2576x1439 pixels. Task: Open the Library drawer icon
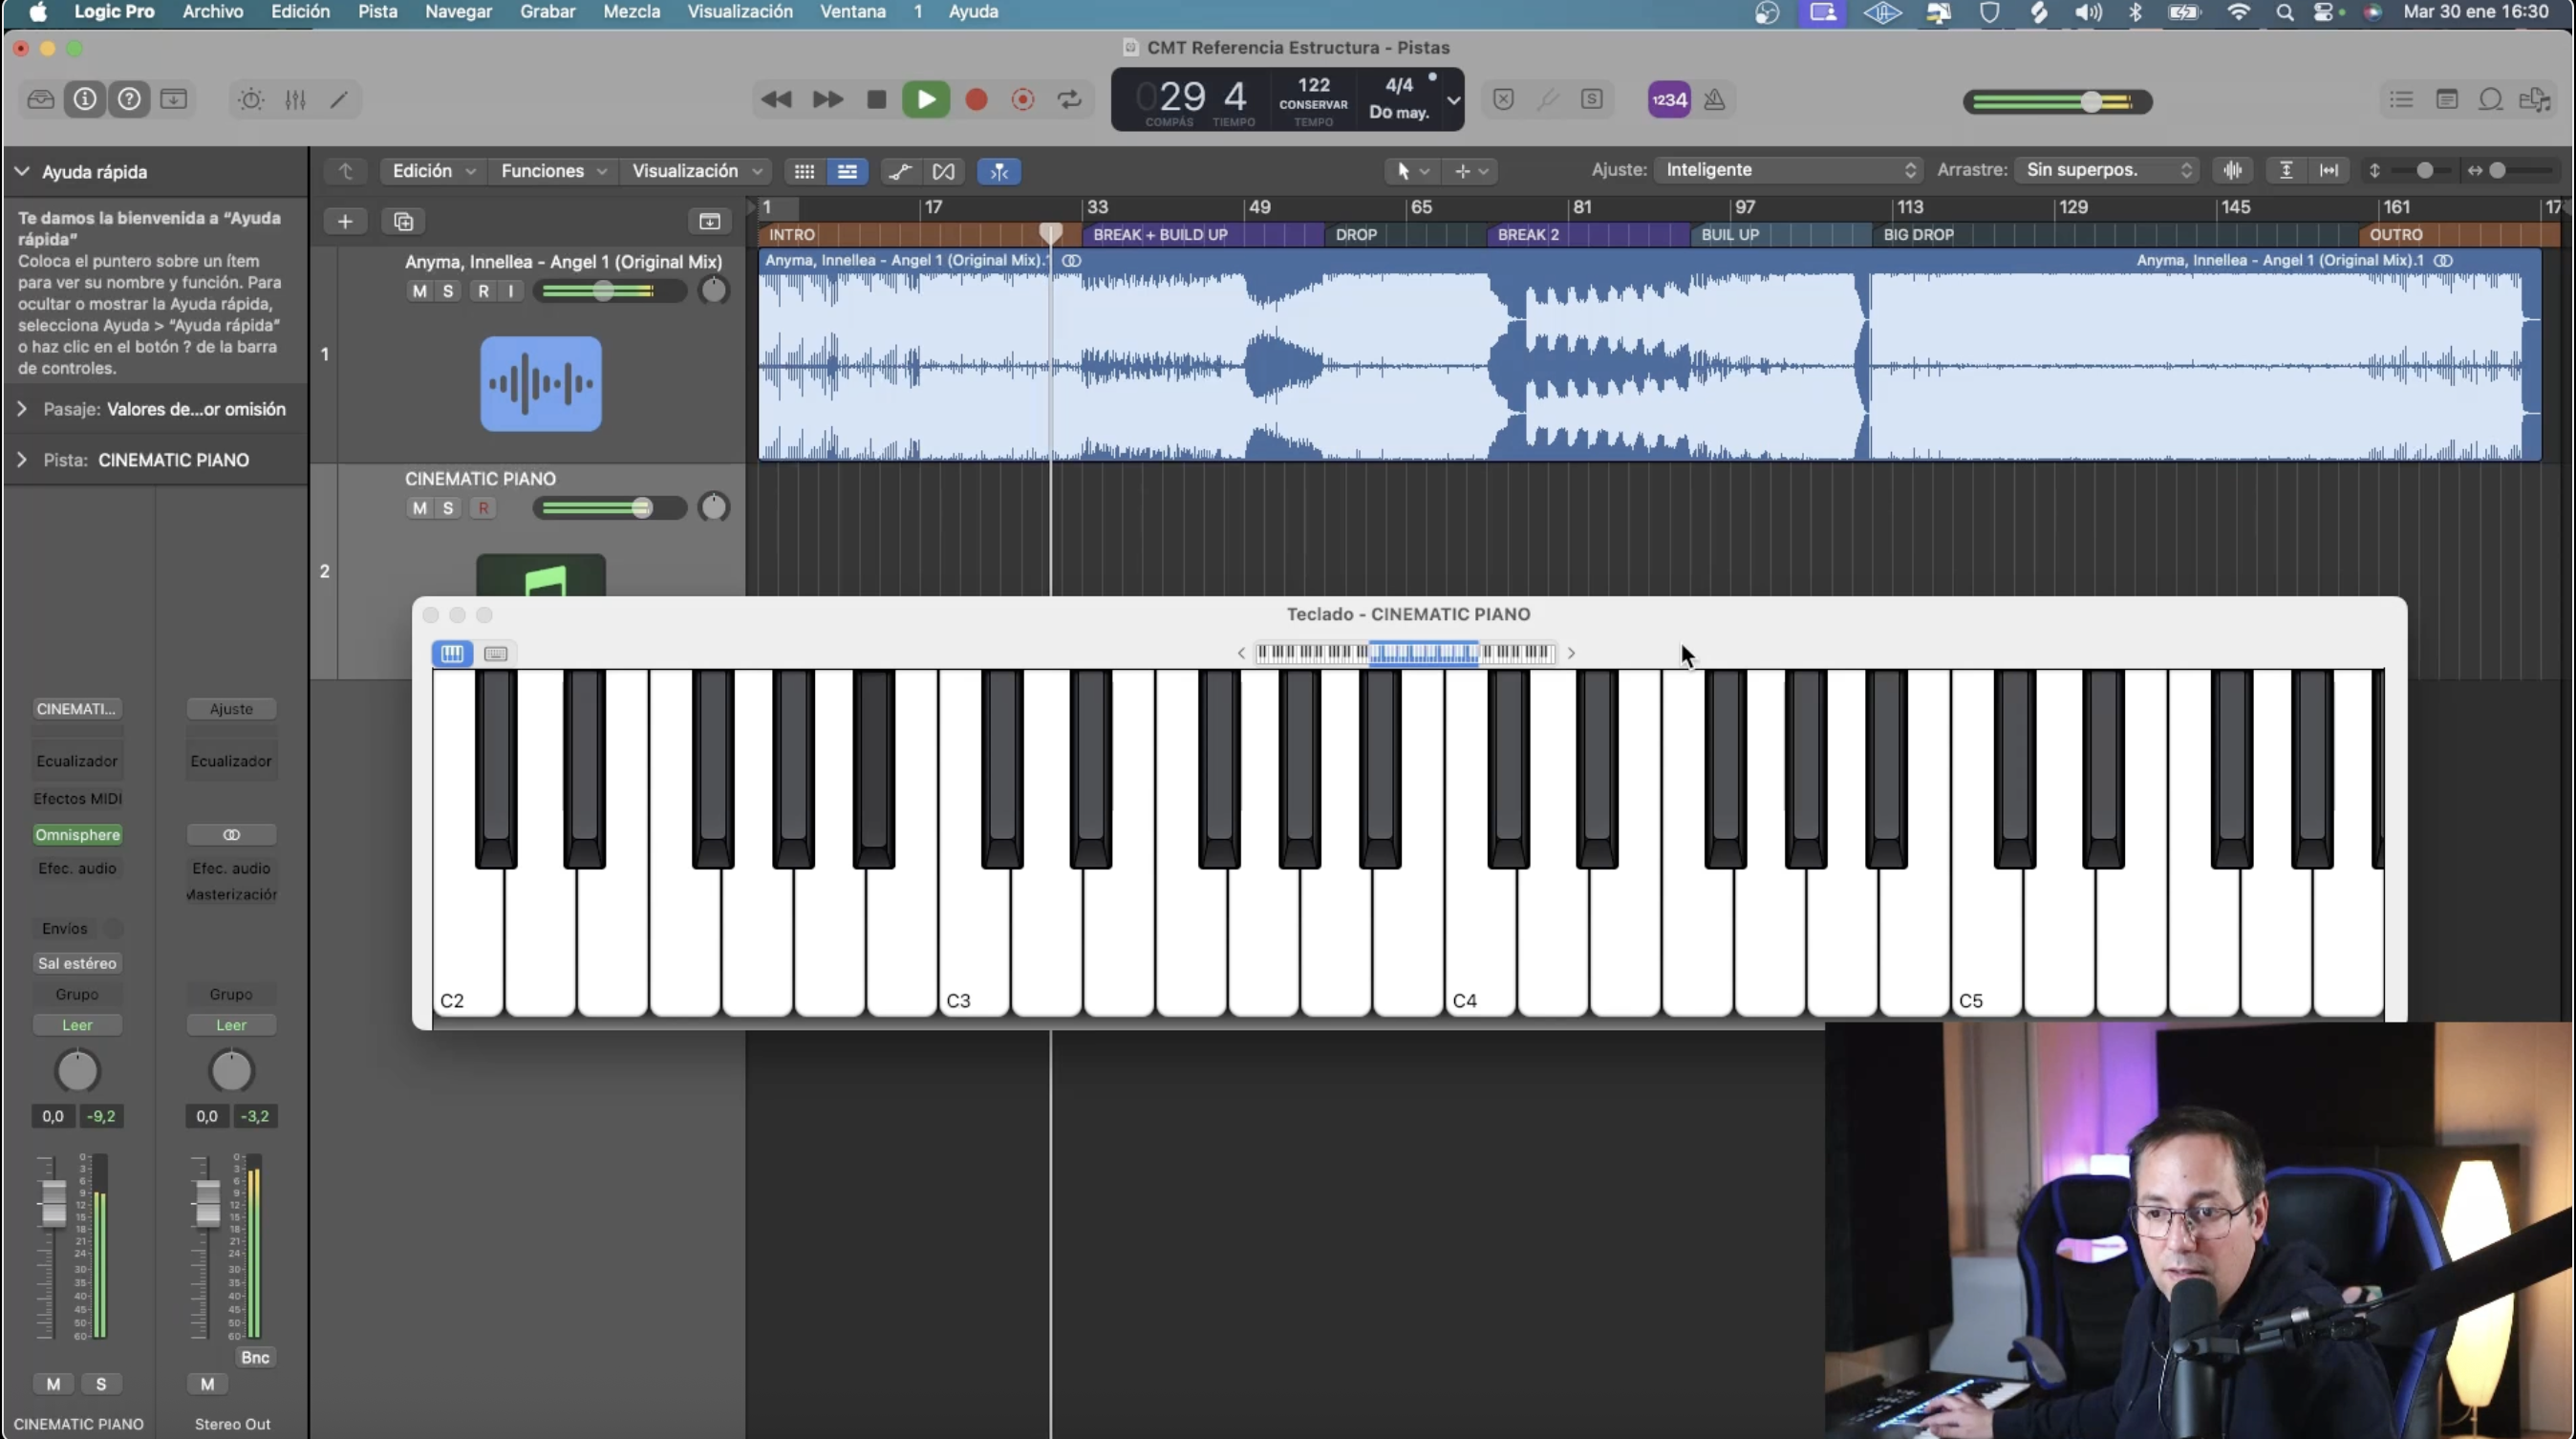pyautogui.click(x=41, y=99)
